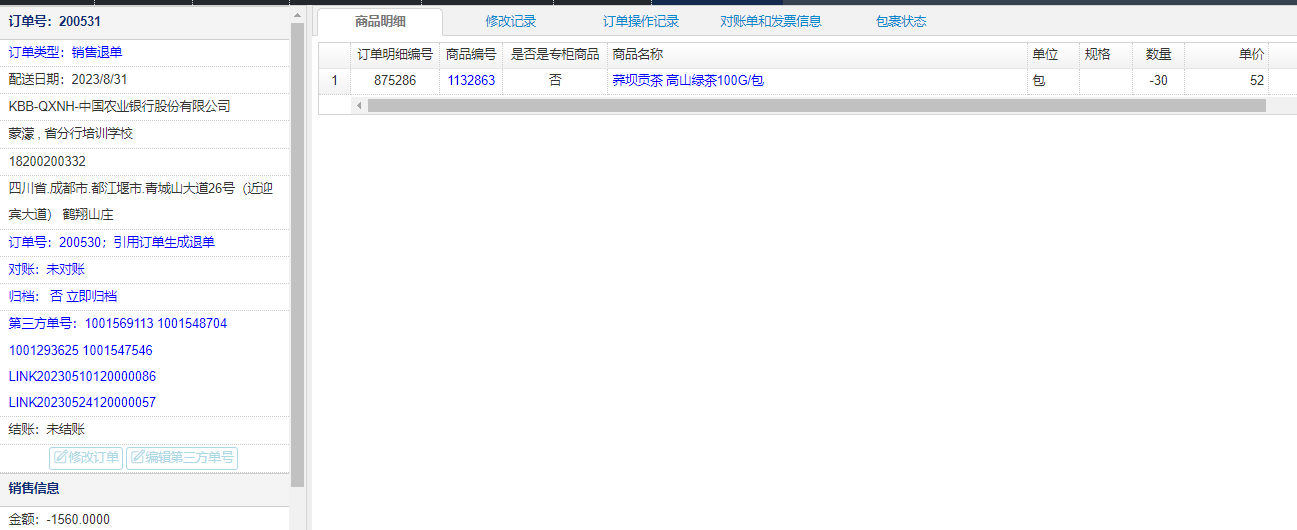Click the left panel vertical scrollbar thumb
Image resolution: width=1297 pixels, height=530 pixels.
(x=297, y=255)
